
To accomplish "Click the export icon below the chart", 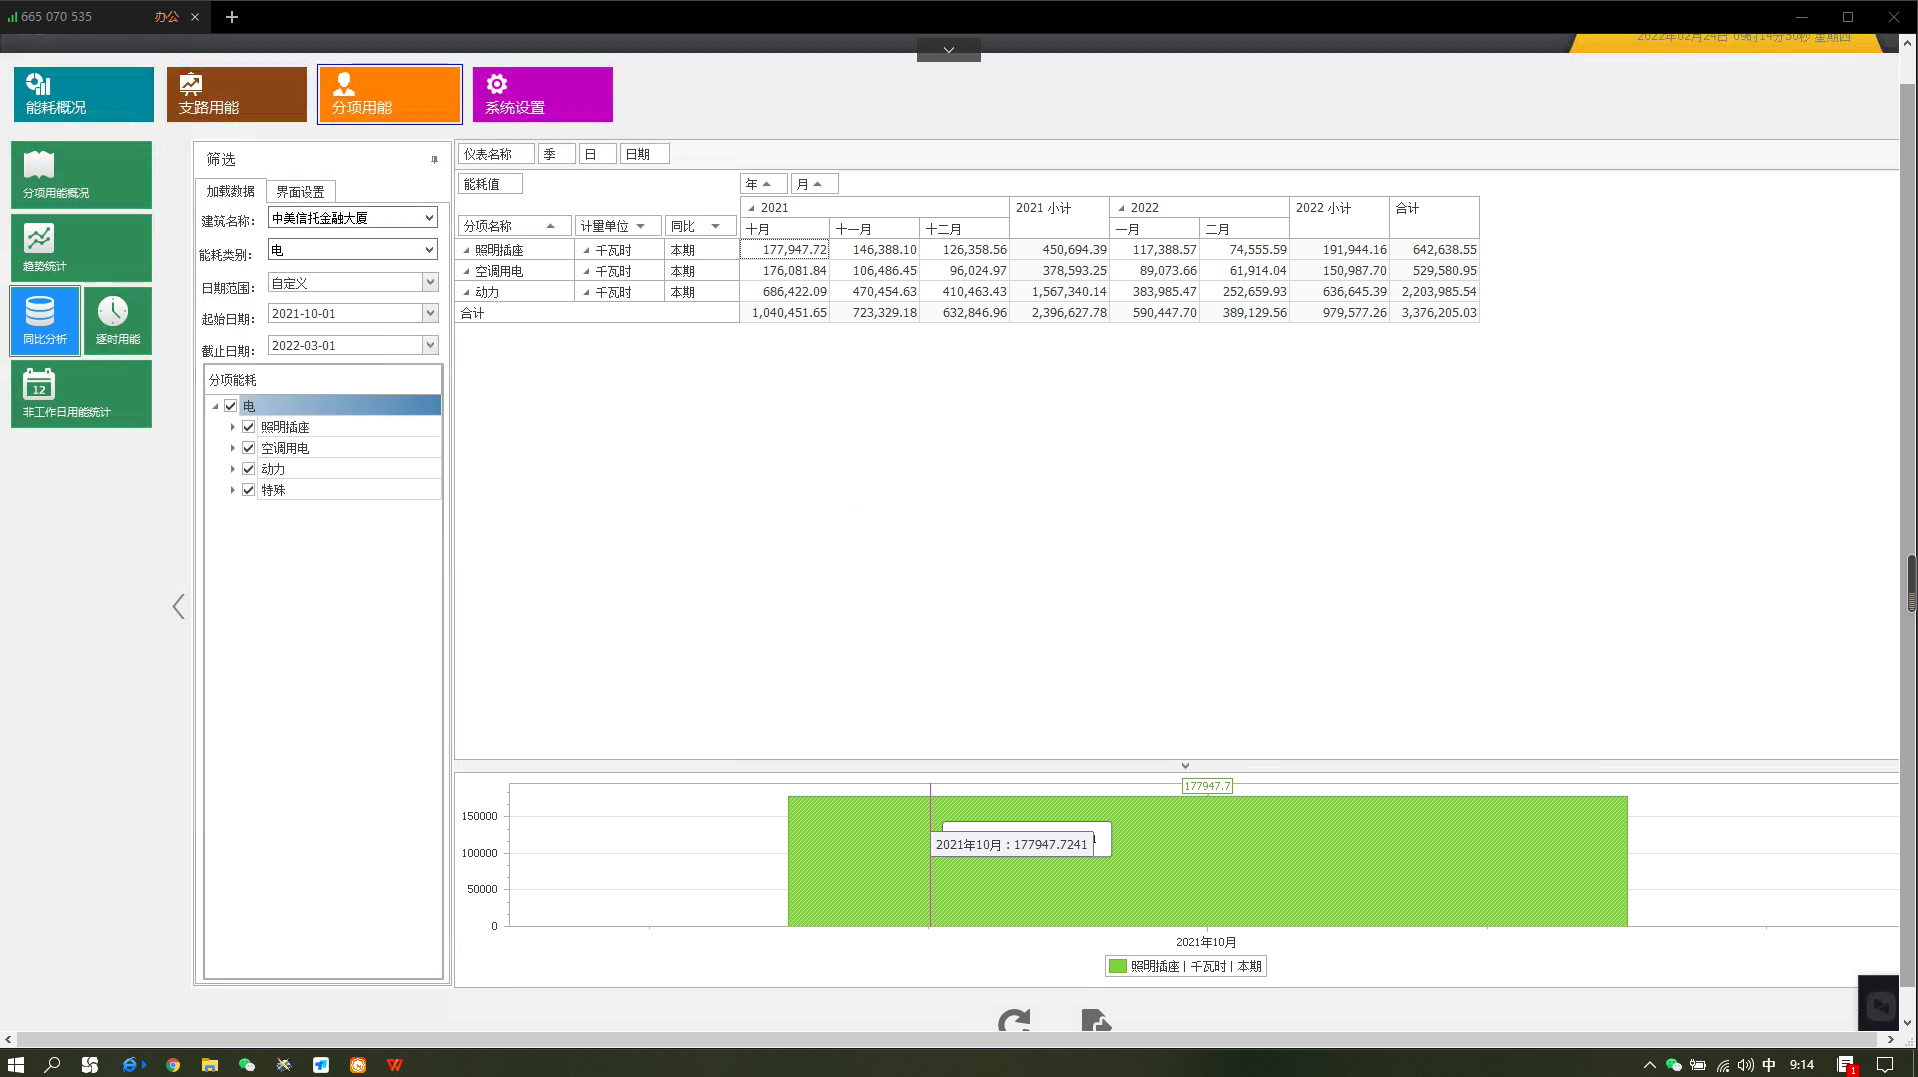I will [1095, 1021].
